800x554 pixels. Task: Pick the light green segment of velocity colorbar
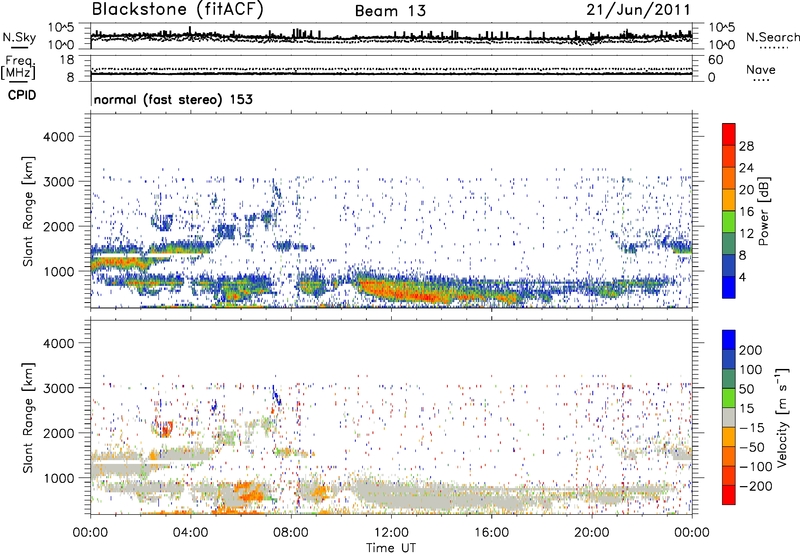click(x=729, y=398)
